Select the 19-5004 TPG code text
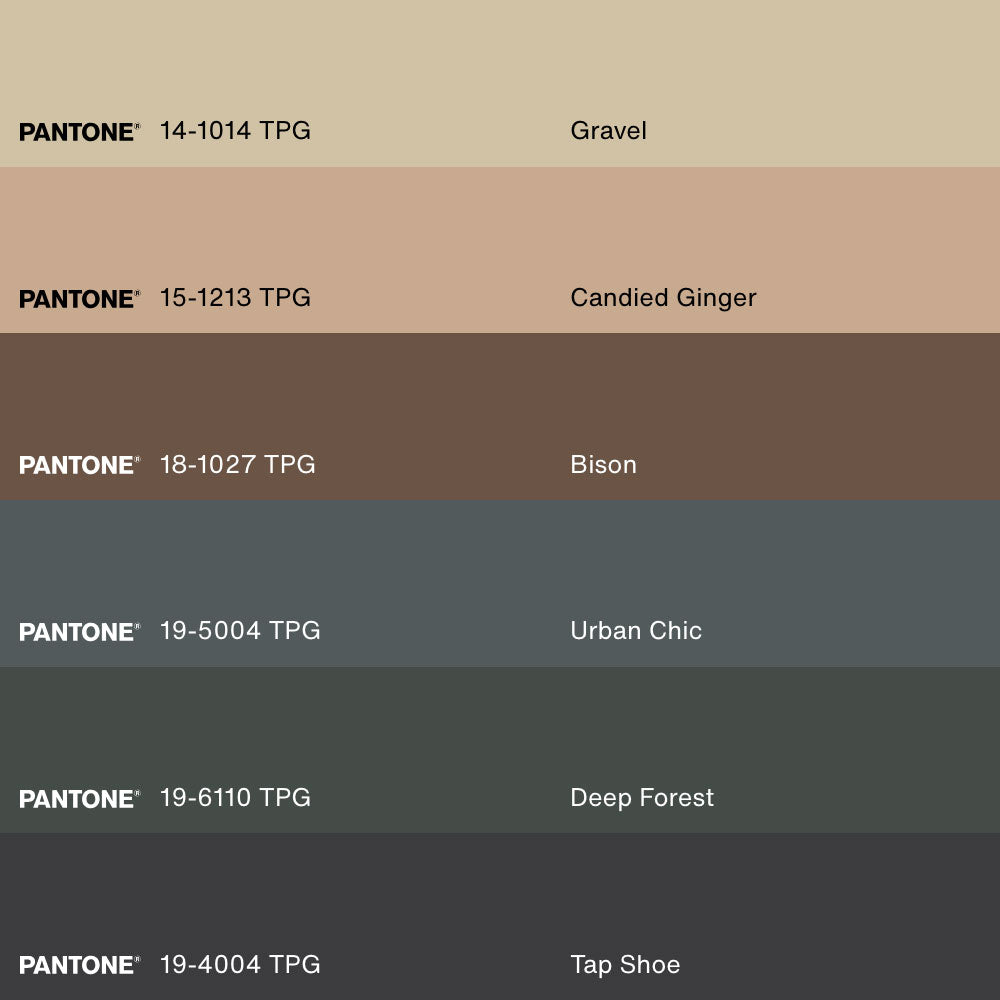The height and width of the screenshot is (1000, 1000). pyautogui.click(x=240, y=631)
